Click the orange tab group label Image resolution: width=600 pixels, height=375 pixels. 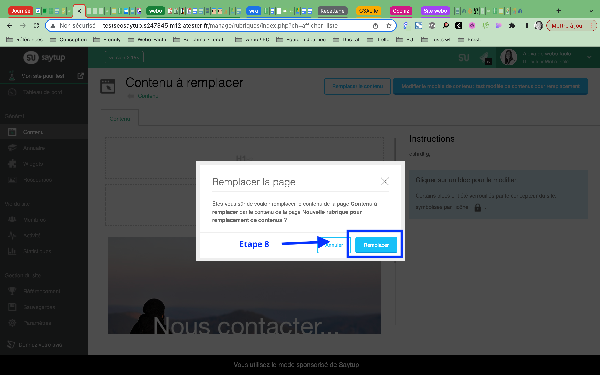point(368,11)
